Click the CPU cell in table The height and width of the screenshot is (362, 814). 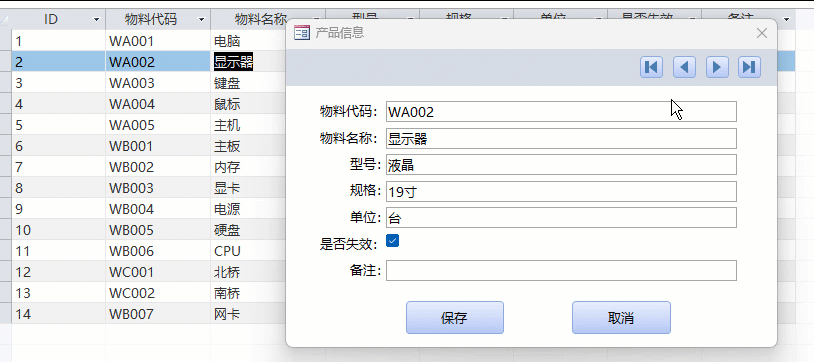tap(248, 251)
